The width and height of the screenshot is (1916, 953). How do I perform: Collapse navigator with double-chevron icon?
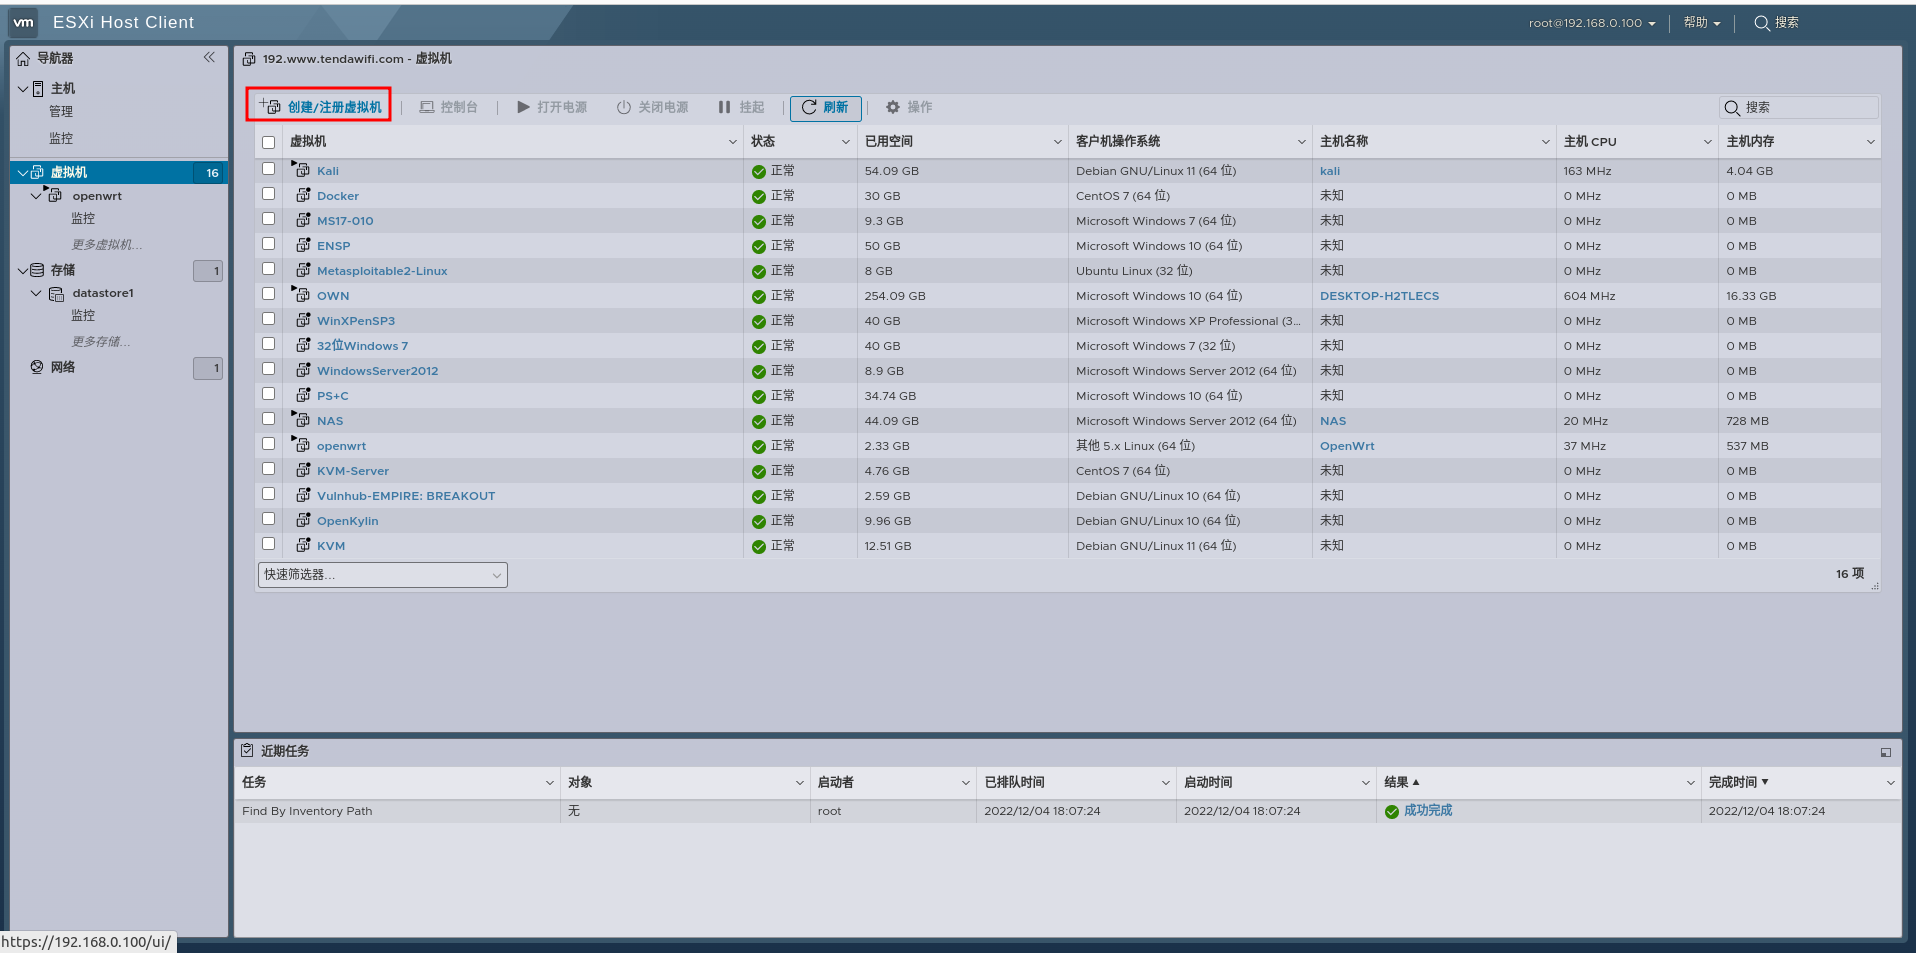pos(209,57)
